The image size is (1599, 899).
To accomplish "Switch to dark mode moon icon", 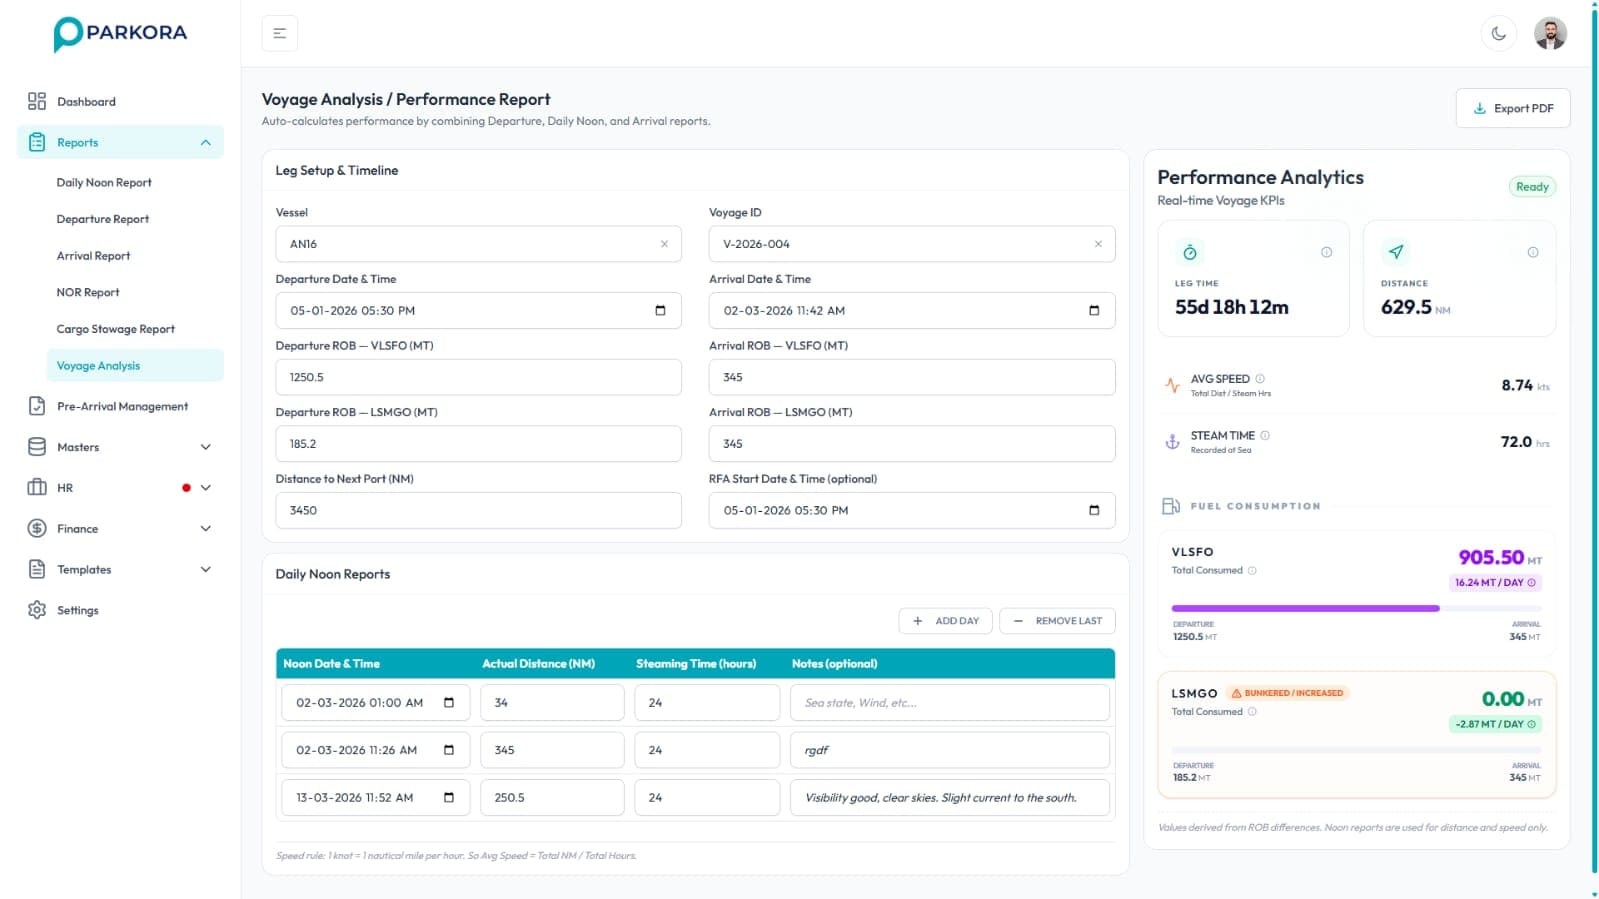I will pos(1498,33).
